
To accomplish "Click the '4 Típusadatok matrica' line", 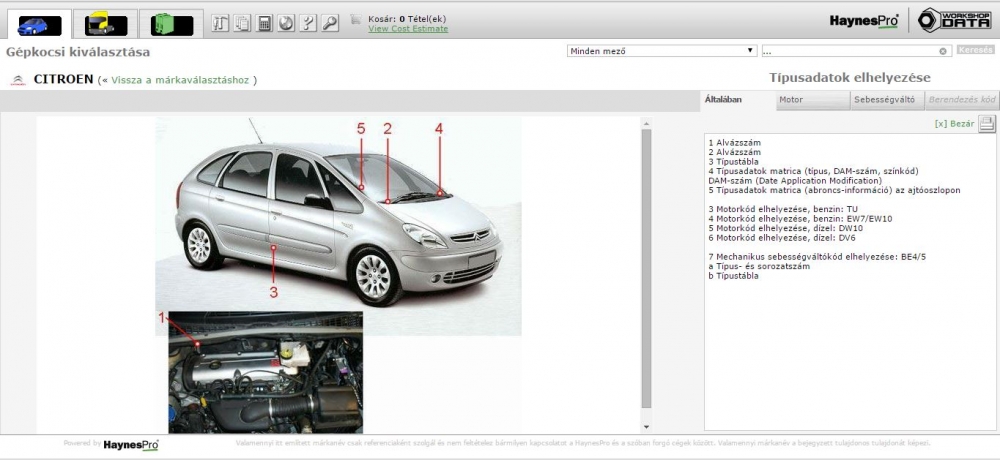I will pos(814,172).
